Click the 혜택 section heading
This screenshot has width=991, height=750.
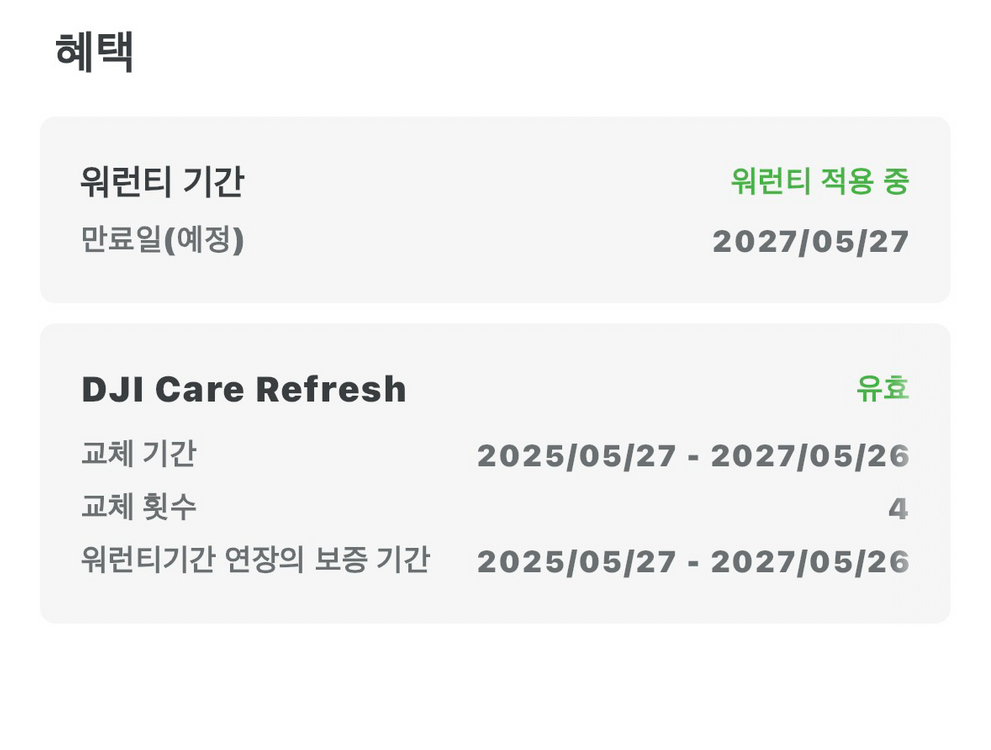[94, 52]
